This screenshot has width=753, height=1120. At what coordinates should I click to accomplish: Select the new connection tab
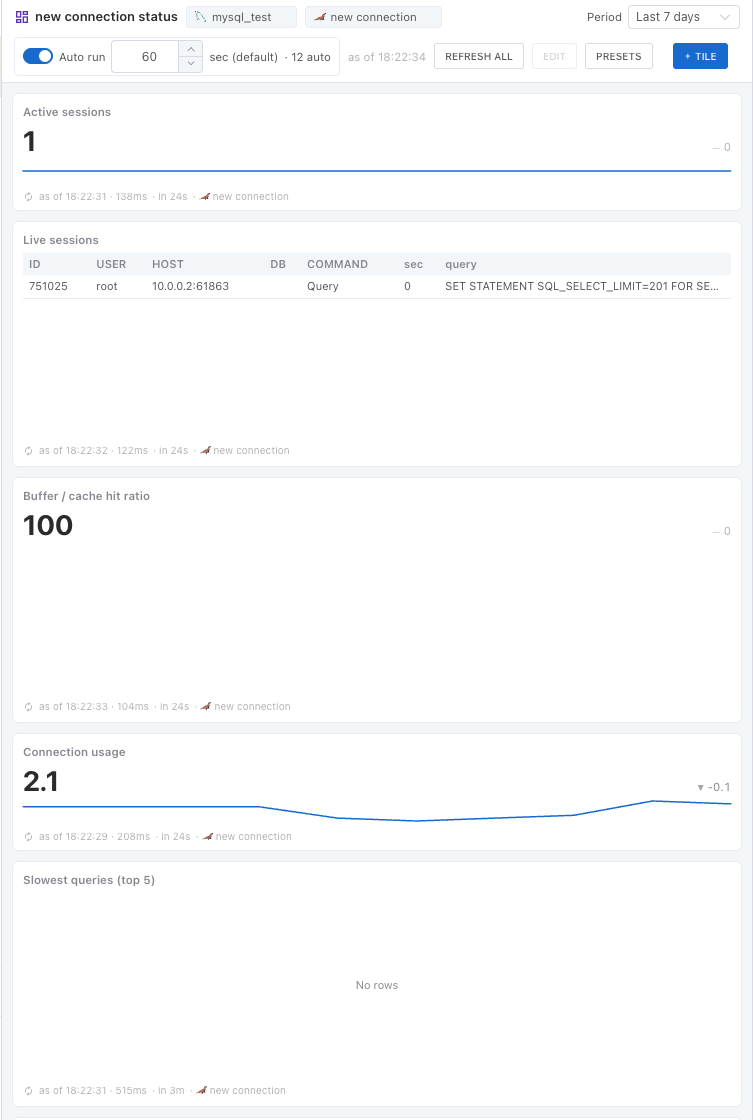click(373, 17)
